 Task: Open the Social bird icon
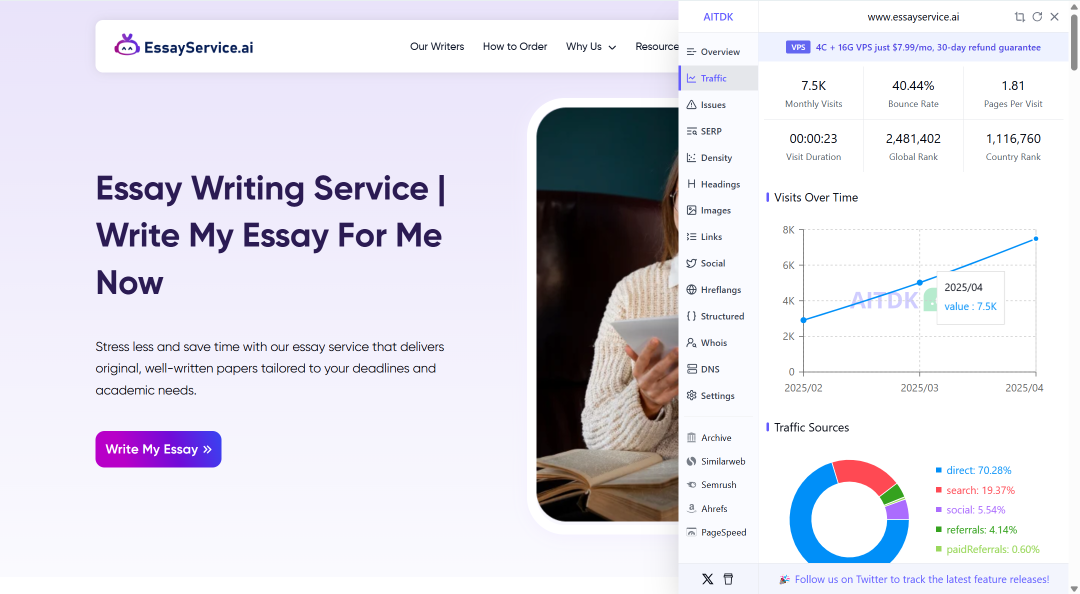point(692,263)
